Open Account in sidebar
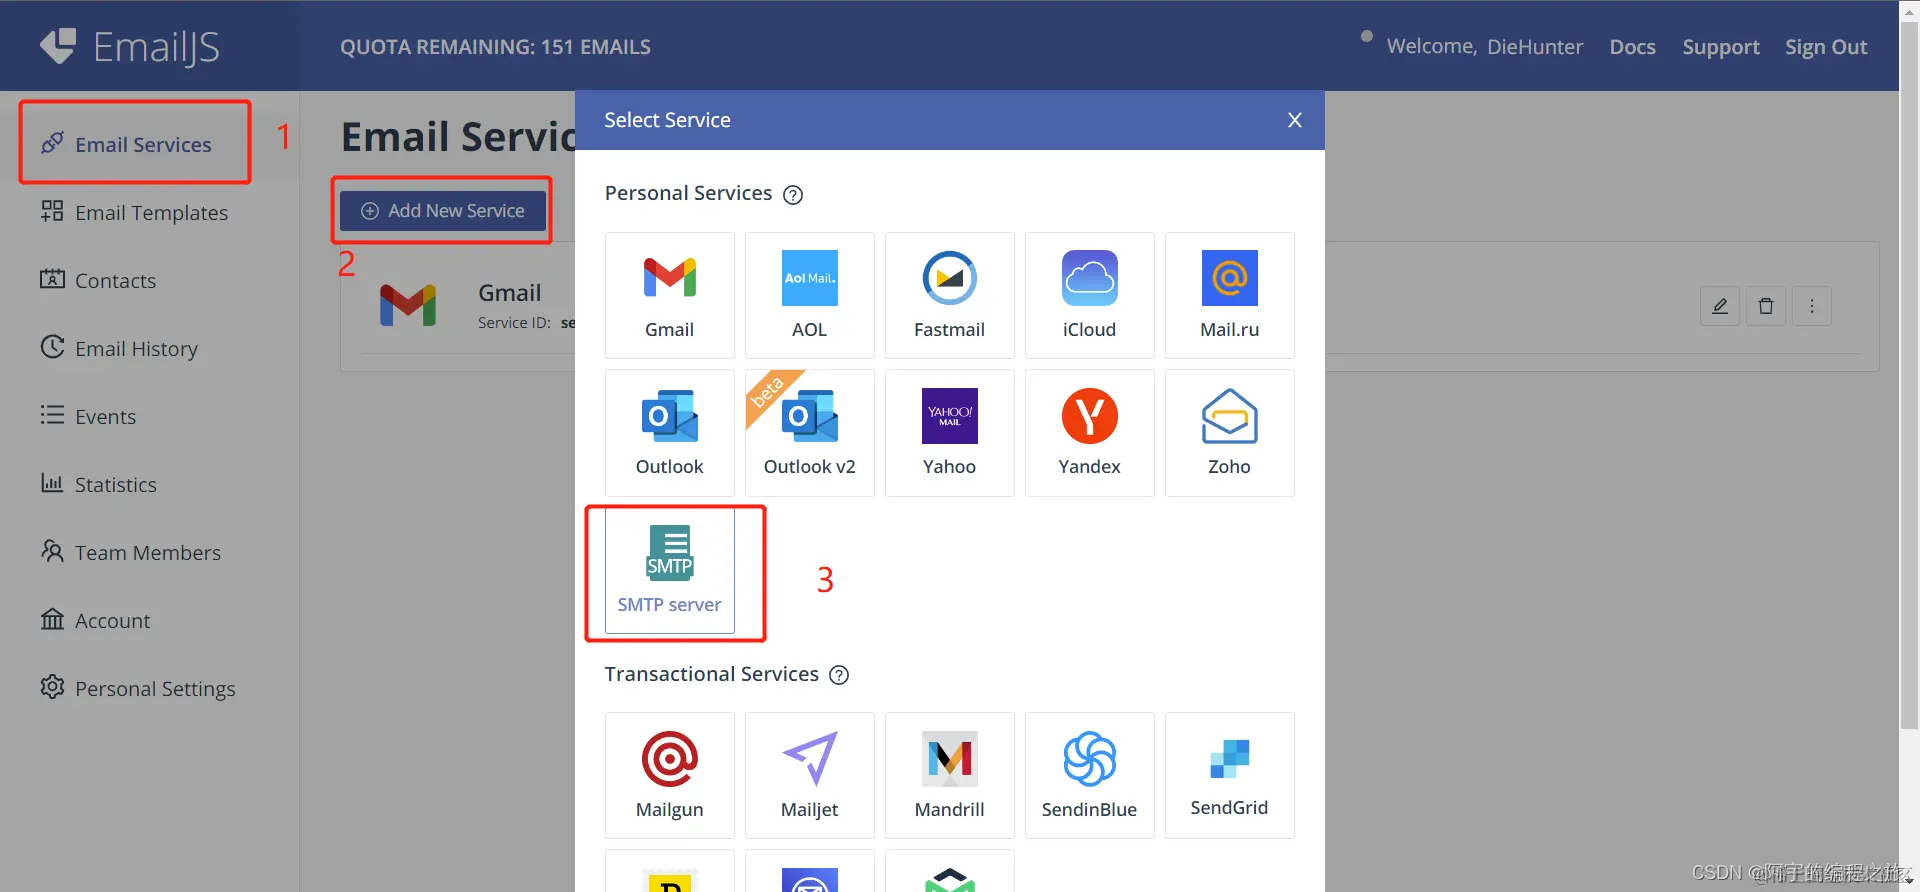1920x892 pixels. pyautogui.click(x=95, y=621)
